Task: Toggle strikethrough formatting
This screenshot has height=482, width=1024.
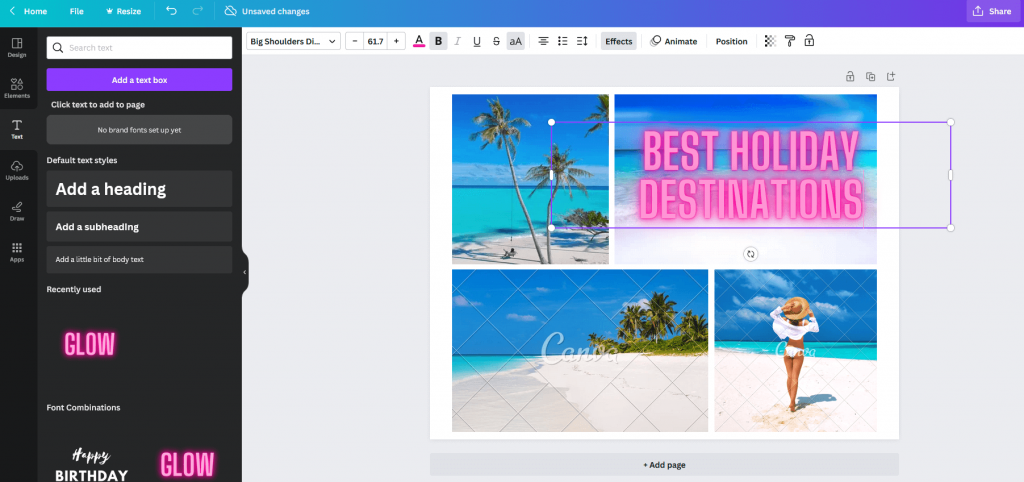Action: (x=496, y=41)
